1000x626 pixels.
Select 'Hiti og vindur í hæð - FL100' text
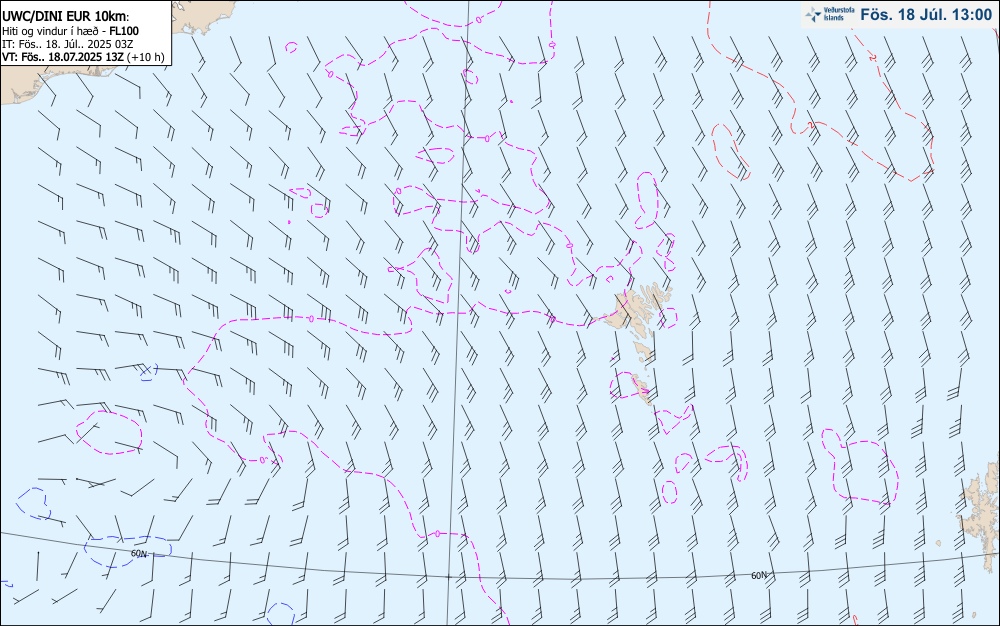pyautogui.click(x=70, y=31)
